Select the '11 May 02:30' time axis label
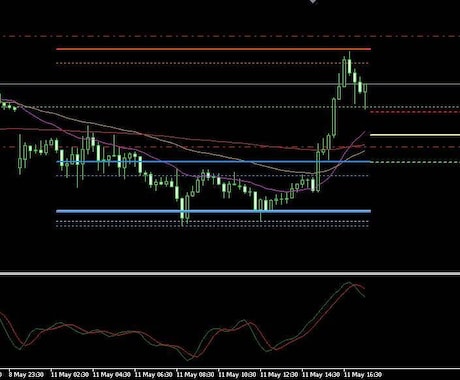460x380 pixels. tap(70, 375)
